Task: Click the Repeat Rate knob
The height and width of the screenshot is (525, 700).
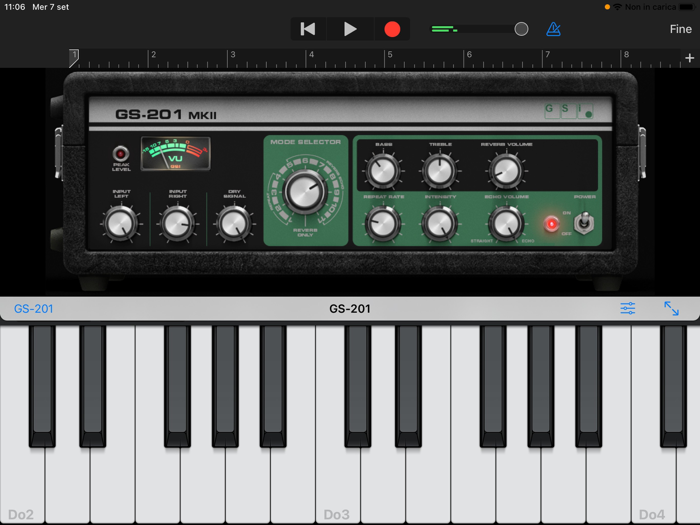Action: click(x=383, y=223)
